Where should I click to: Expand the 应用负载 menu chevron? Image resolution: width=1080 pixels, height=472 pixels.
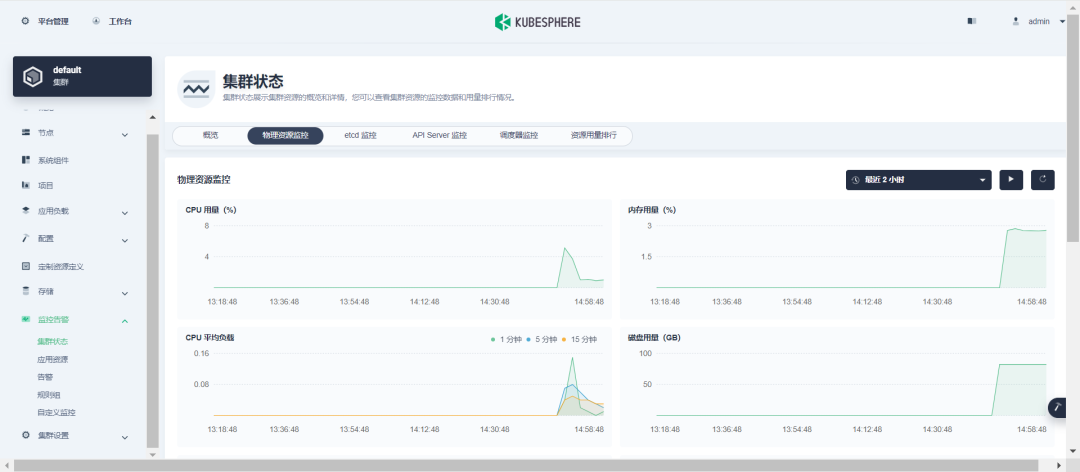(125, 214)
